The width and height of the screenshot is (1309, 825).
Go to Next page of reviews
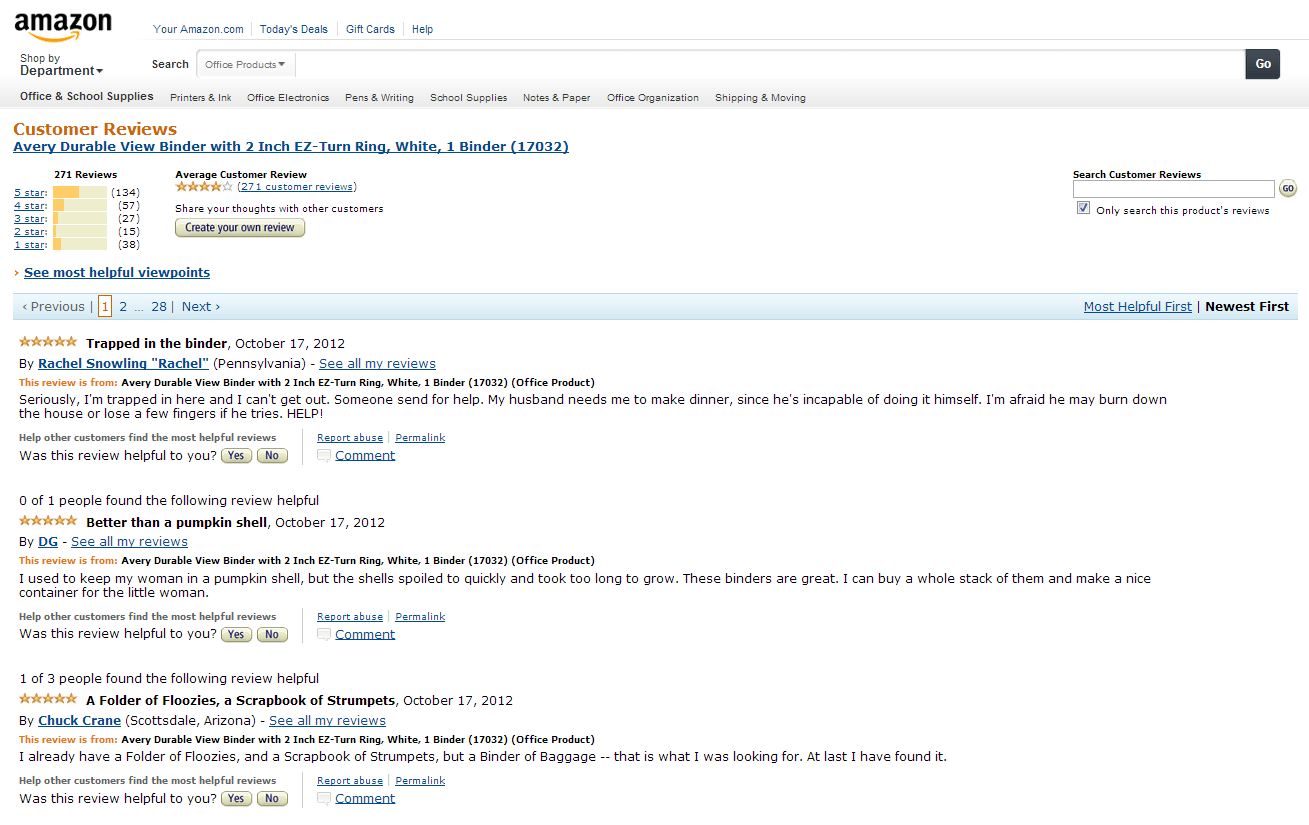tap(200, 307)
